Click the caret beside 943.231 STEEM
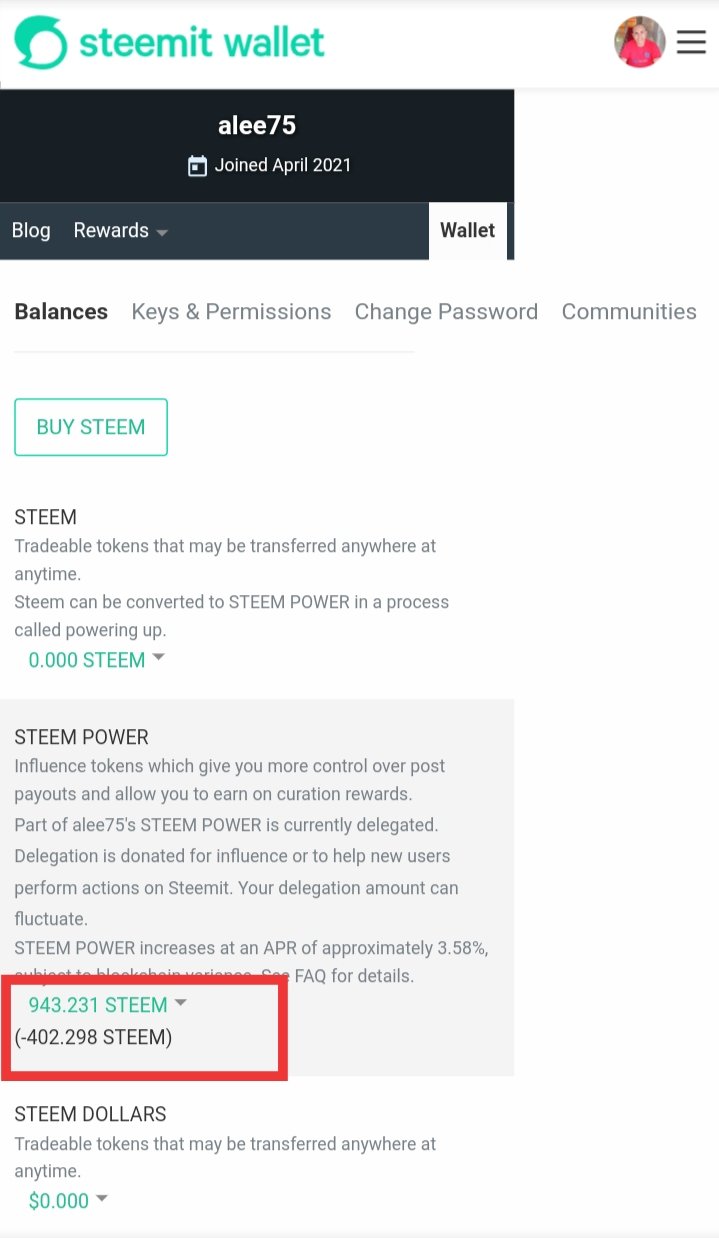The image size is (719, 1238). coord(180,1002)
